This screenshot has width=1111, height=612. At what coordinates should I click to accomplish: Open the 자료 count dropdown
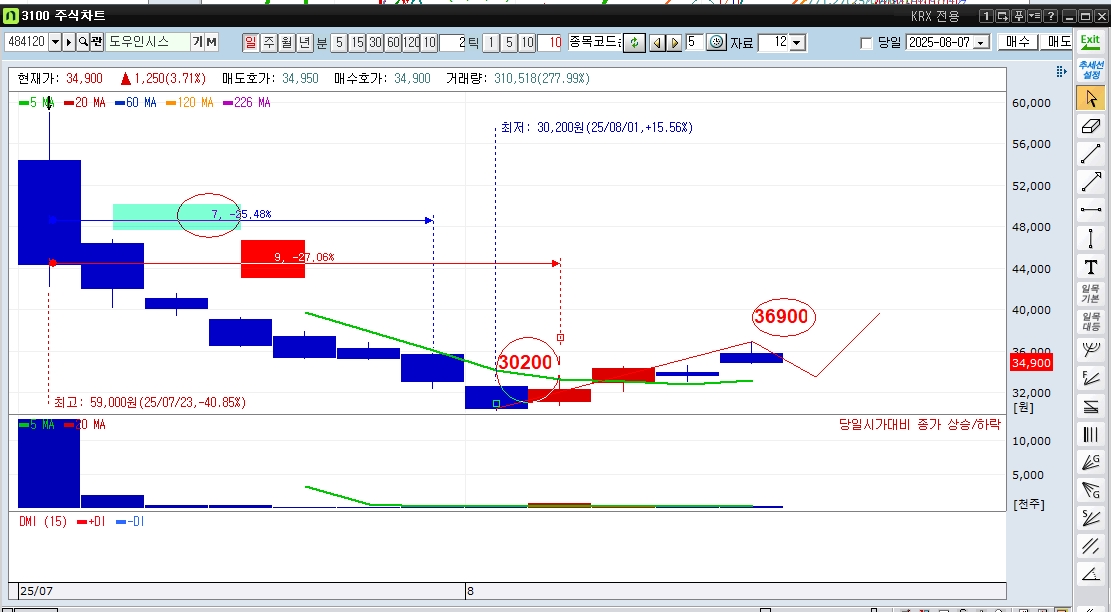[796, 42]
